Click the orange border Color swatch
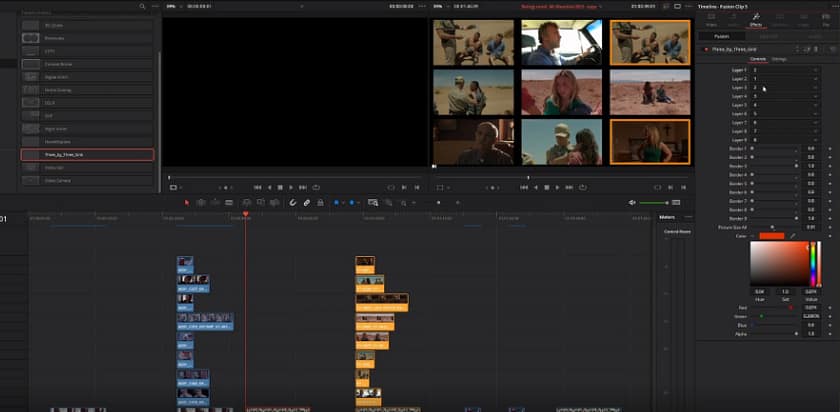This screenshot has width=840, height=412. click(772, 236)
